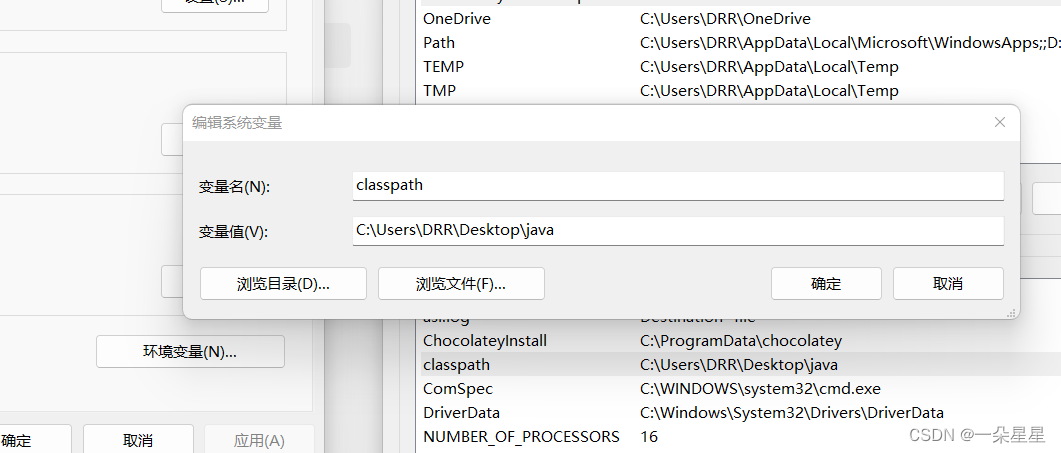This screenshot has width=1061, height=453.
Task: Click the value C:\WINDOWS\system32\cmd.exe
Action: (x=761, y=389)
